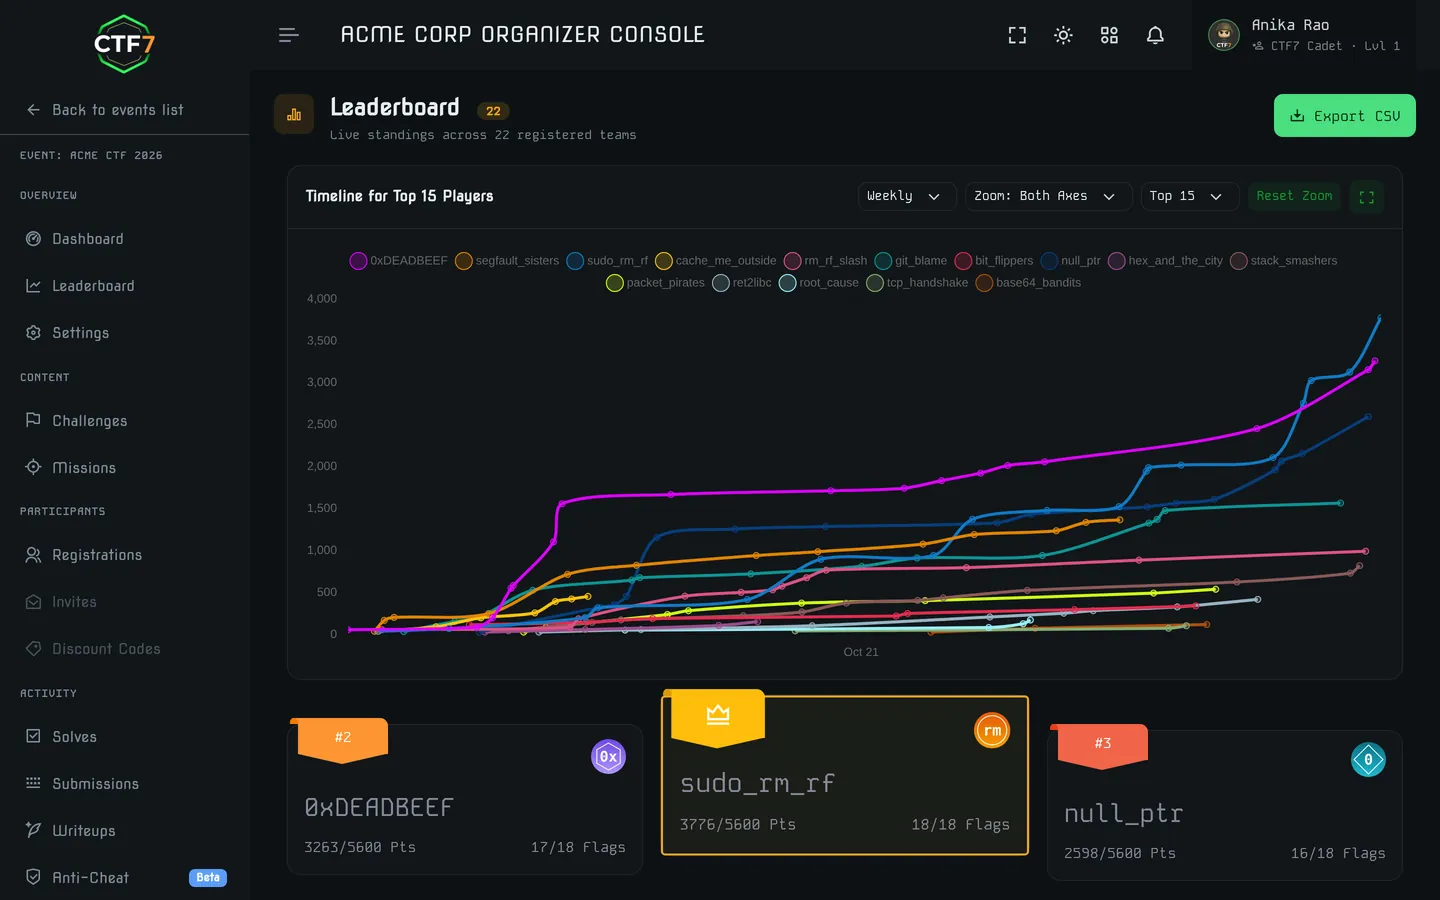The height and width of the screenshot is (900, 1440).
Task: Click packet_pirates legend color swatch
Action: (x=615, y=283)
